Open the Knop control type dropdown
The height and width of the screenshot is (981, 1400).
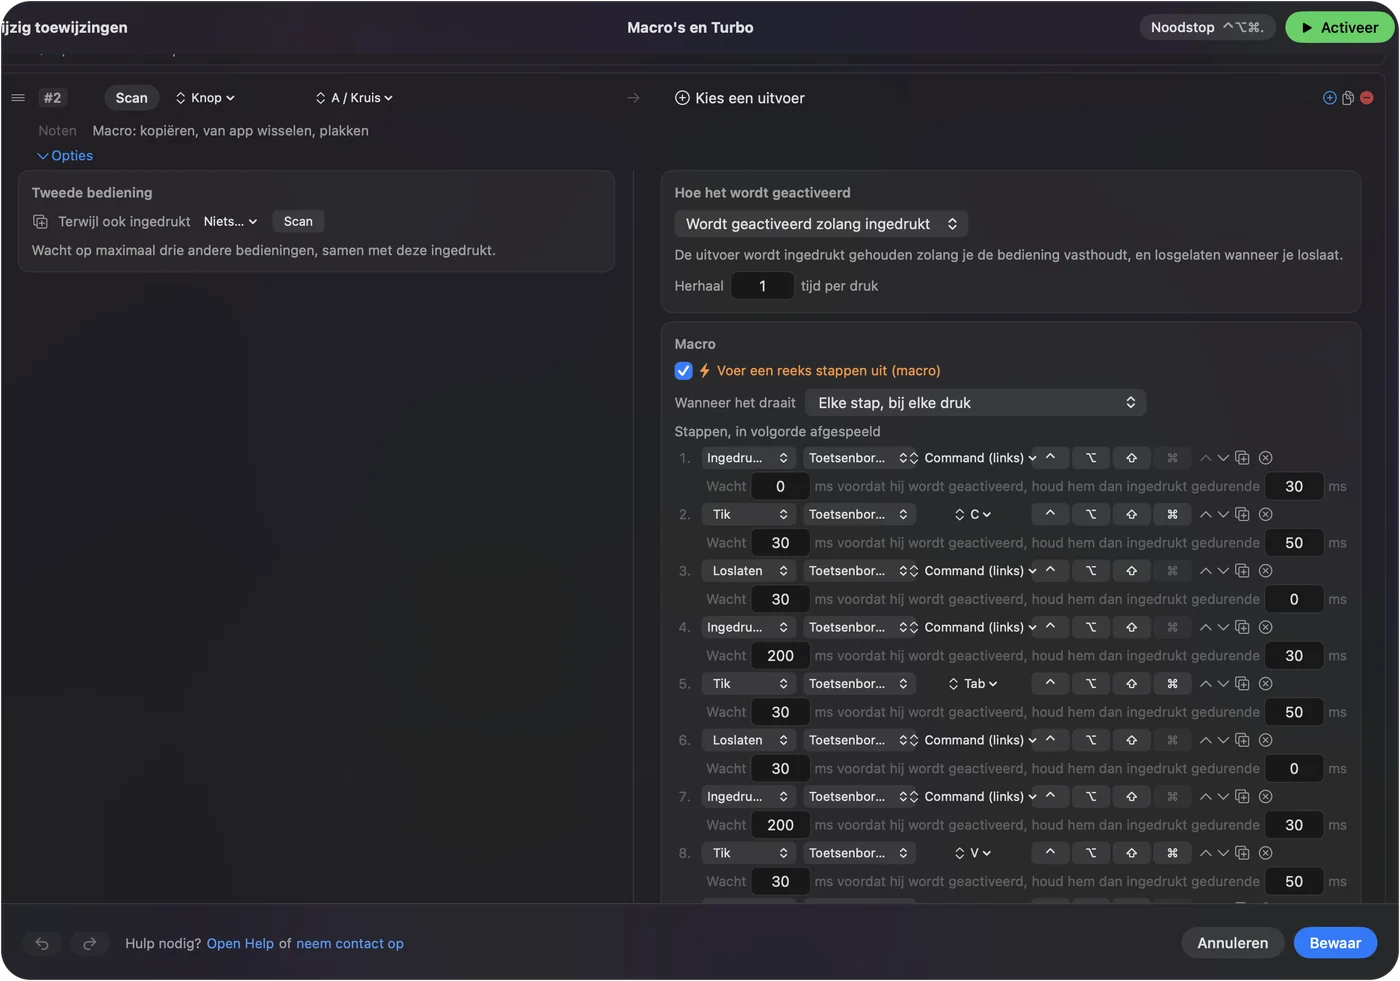[205, 98]
